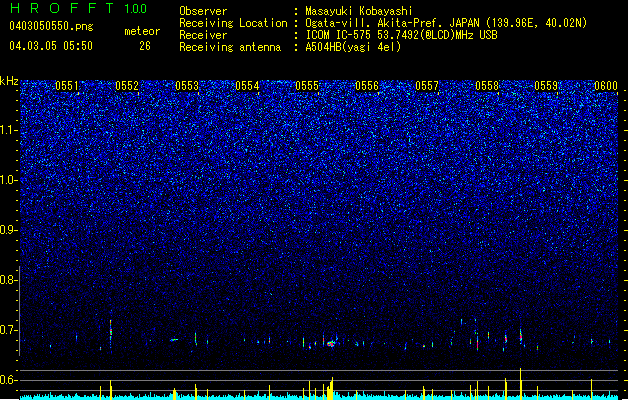Click the 0556 time marker
The image size is (629, 400).
tap(367, 86)
